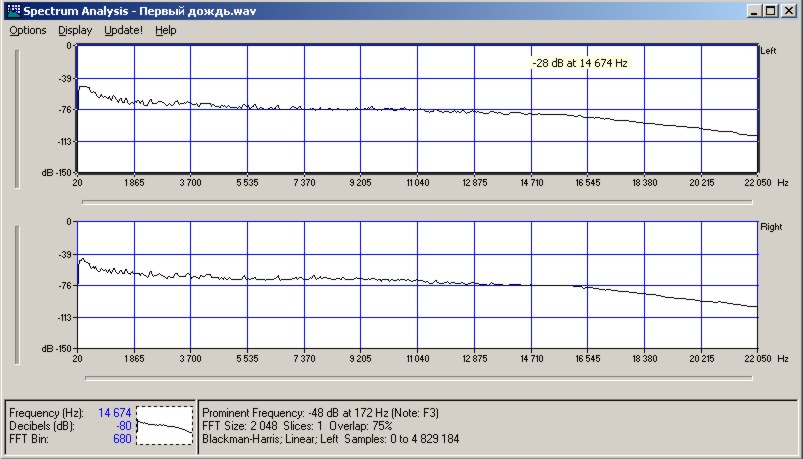Click the Spectrum Analysis title bar icon
This screenshot has width=803, height=459.
point(13,10)
